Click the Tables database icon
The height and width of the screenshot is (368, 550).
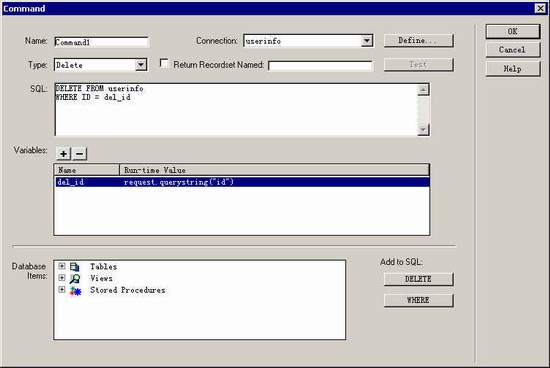click(x=75, y=267)
